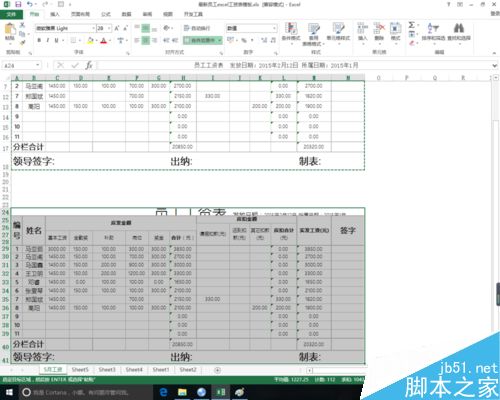Click the AutoSum sigma icon

pos(412,25)
